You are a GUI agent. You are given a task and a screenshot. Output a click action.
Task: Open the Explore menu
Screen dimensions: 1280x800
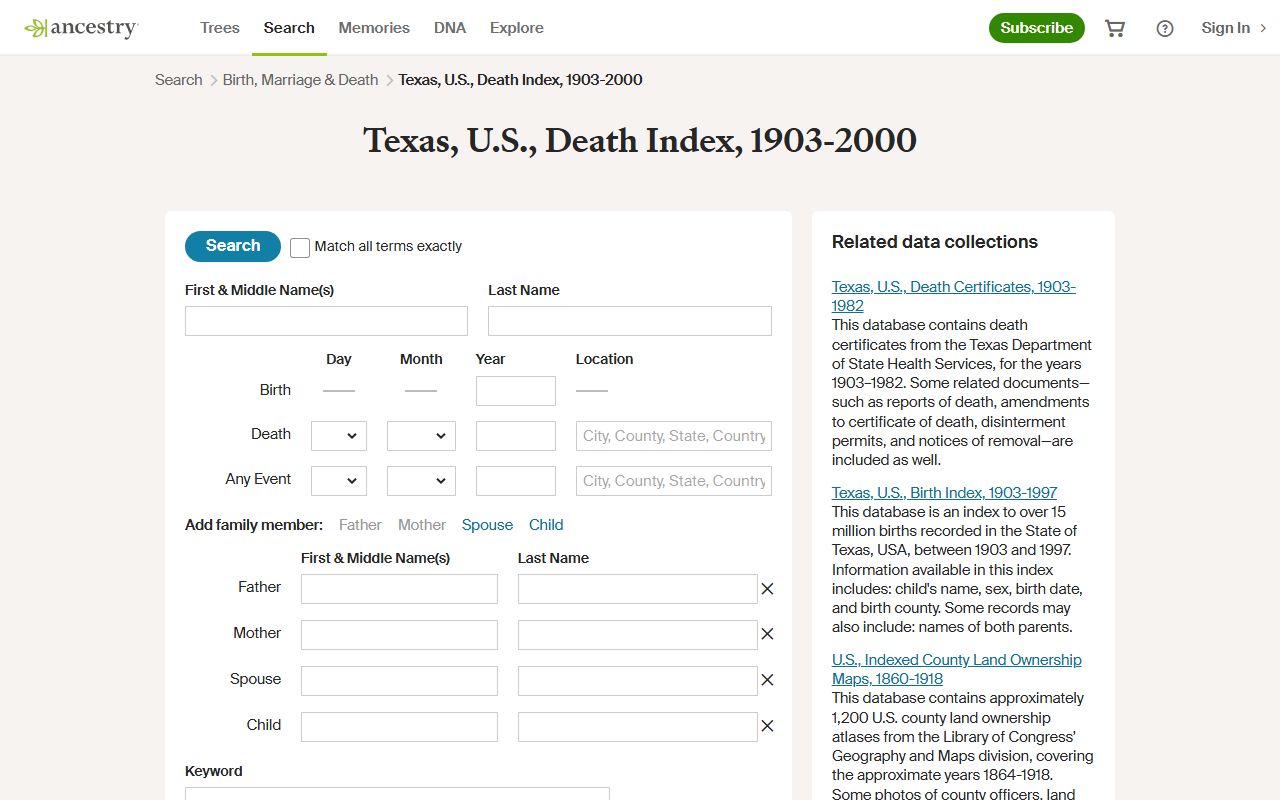(x=517, y=28)
